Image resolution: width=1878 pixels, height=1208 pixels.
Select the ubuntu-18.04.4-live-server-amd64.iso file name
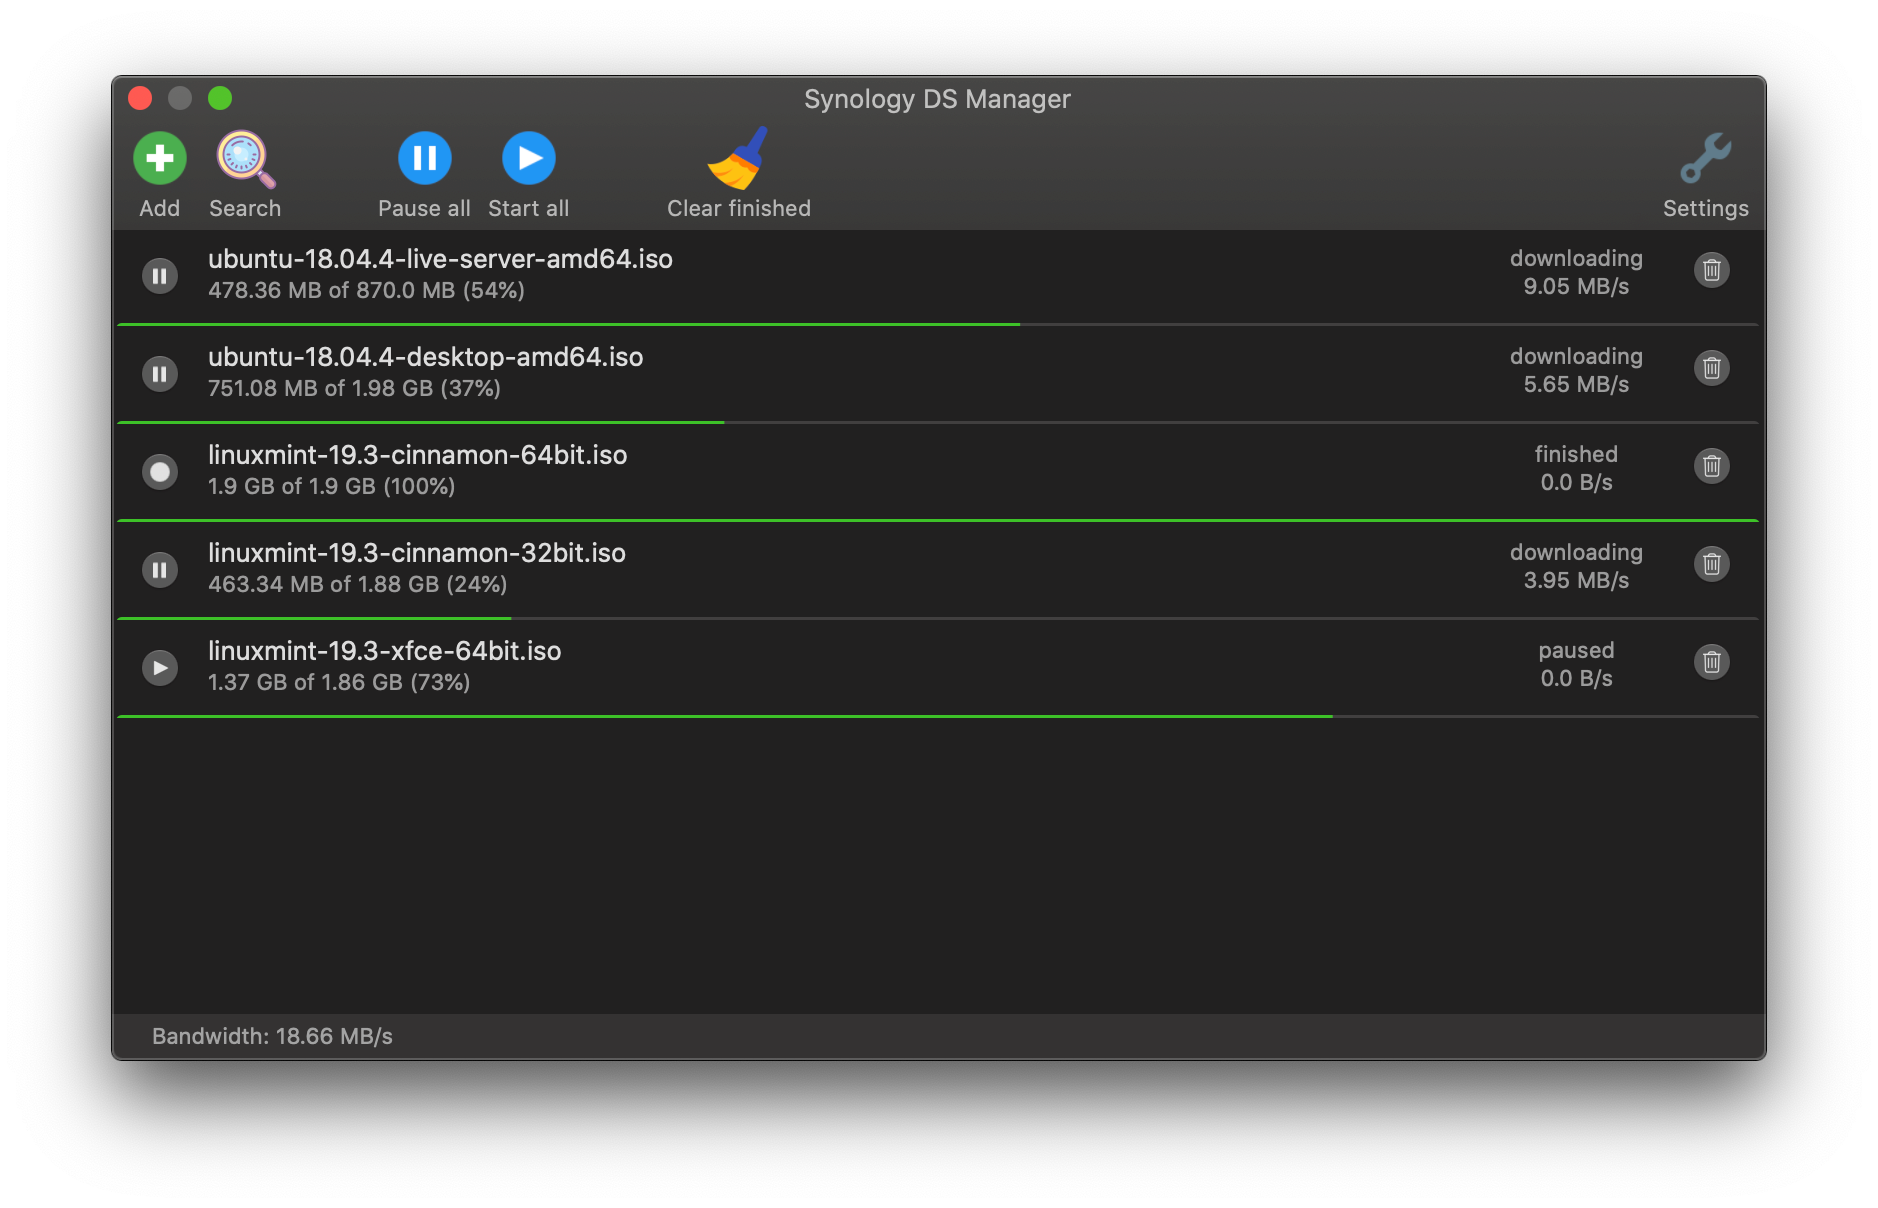pos(440,259)
